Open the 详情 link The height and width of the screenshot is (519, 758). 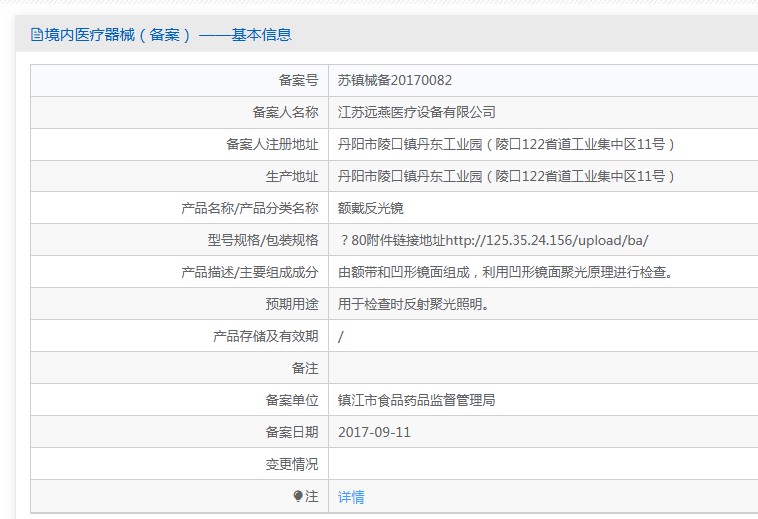coord(351,497)
